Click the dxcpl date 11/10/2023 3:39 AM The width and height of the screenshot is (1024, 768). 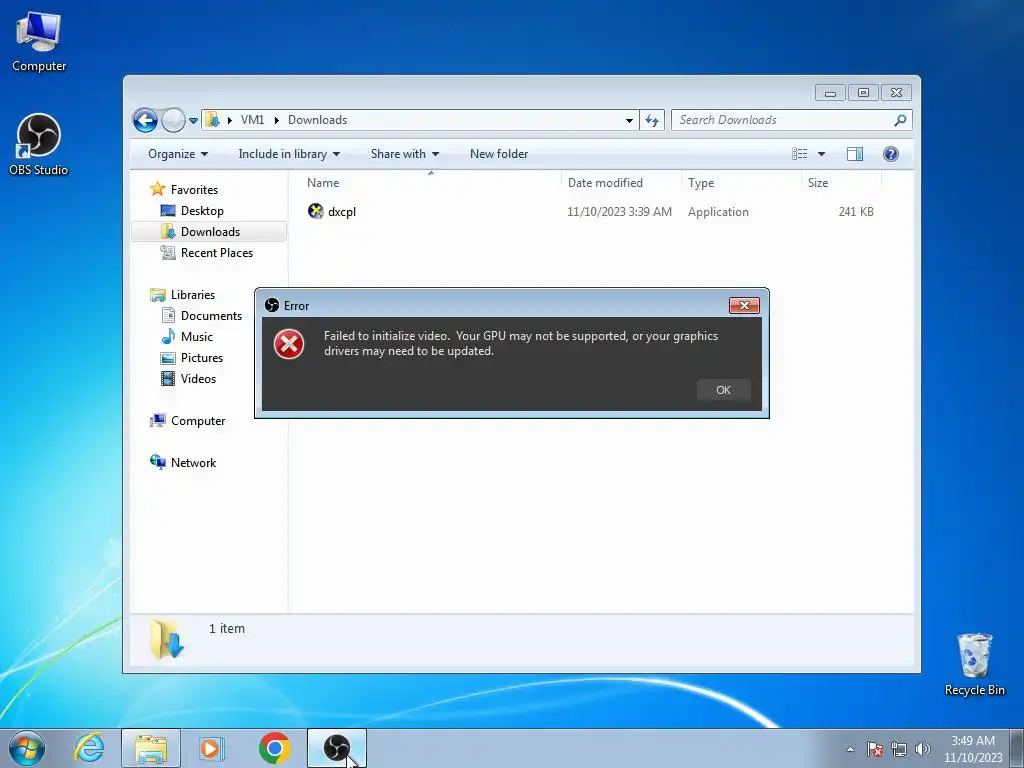[x=619, y=212]
